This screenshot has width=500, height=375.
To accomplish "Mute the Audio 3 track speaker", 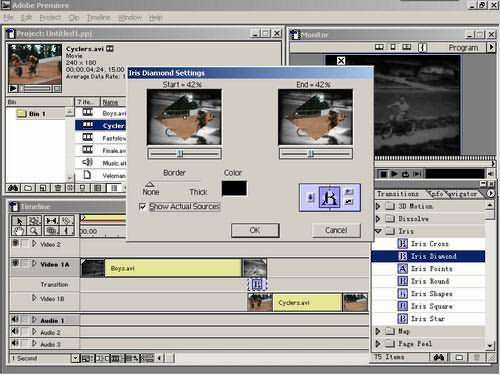I will tap(15, 343).
